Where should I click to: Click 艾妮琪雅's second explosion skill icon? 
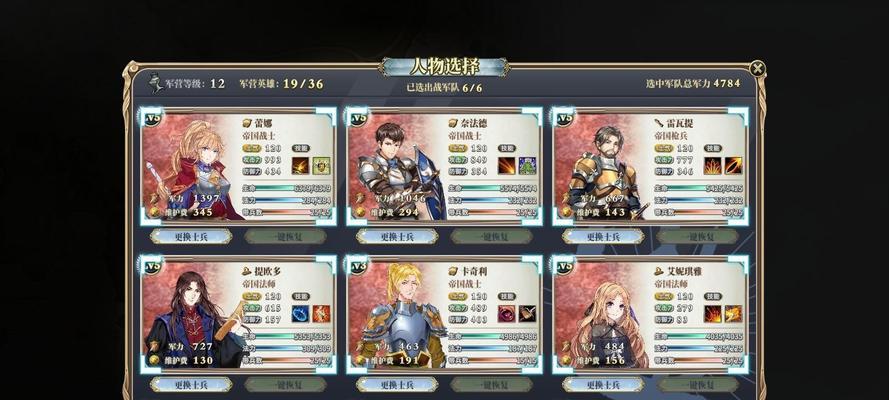pyautogui.click(x=733, y=314)
